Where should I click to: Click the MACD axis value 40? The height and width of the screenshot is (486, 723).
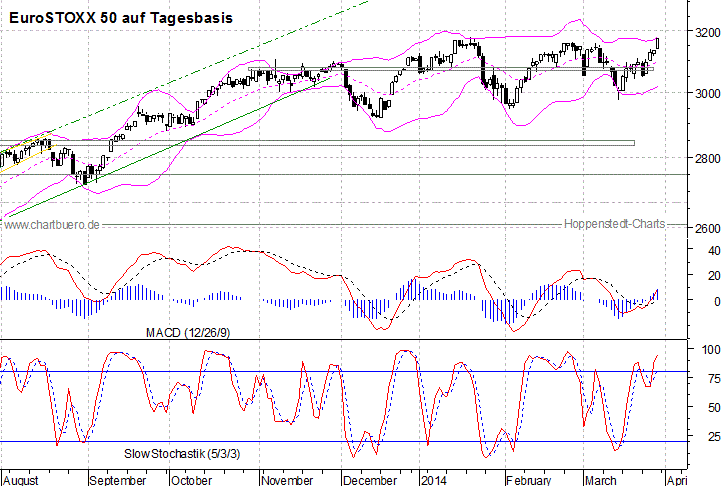(714, 251)
